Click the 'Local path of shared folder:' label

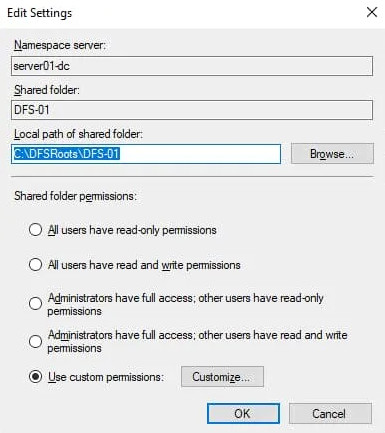[x=78, y=134]
